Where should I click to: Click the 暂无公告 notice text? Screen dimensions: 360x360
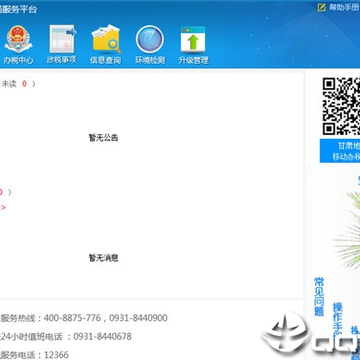tap(103, 138)
